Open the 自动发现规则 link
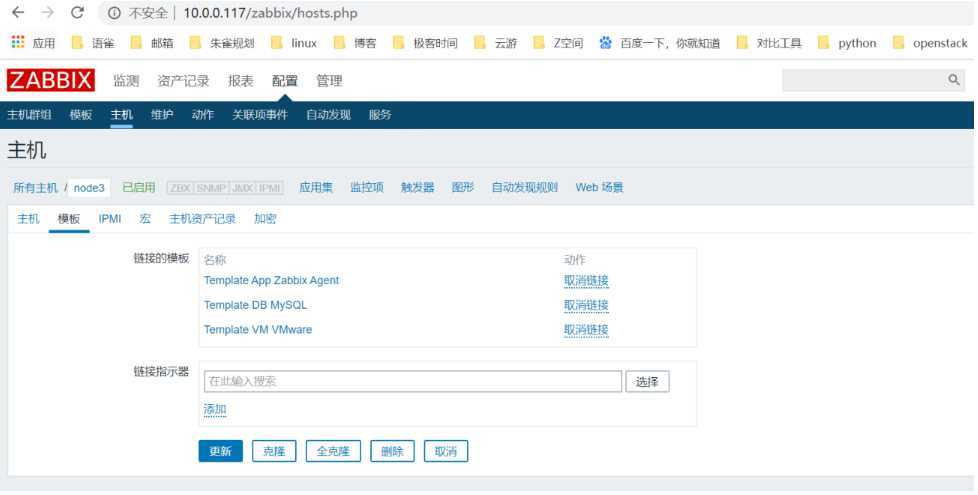Screen dimensions: 978x495 (525, 187)
